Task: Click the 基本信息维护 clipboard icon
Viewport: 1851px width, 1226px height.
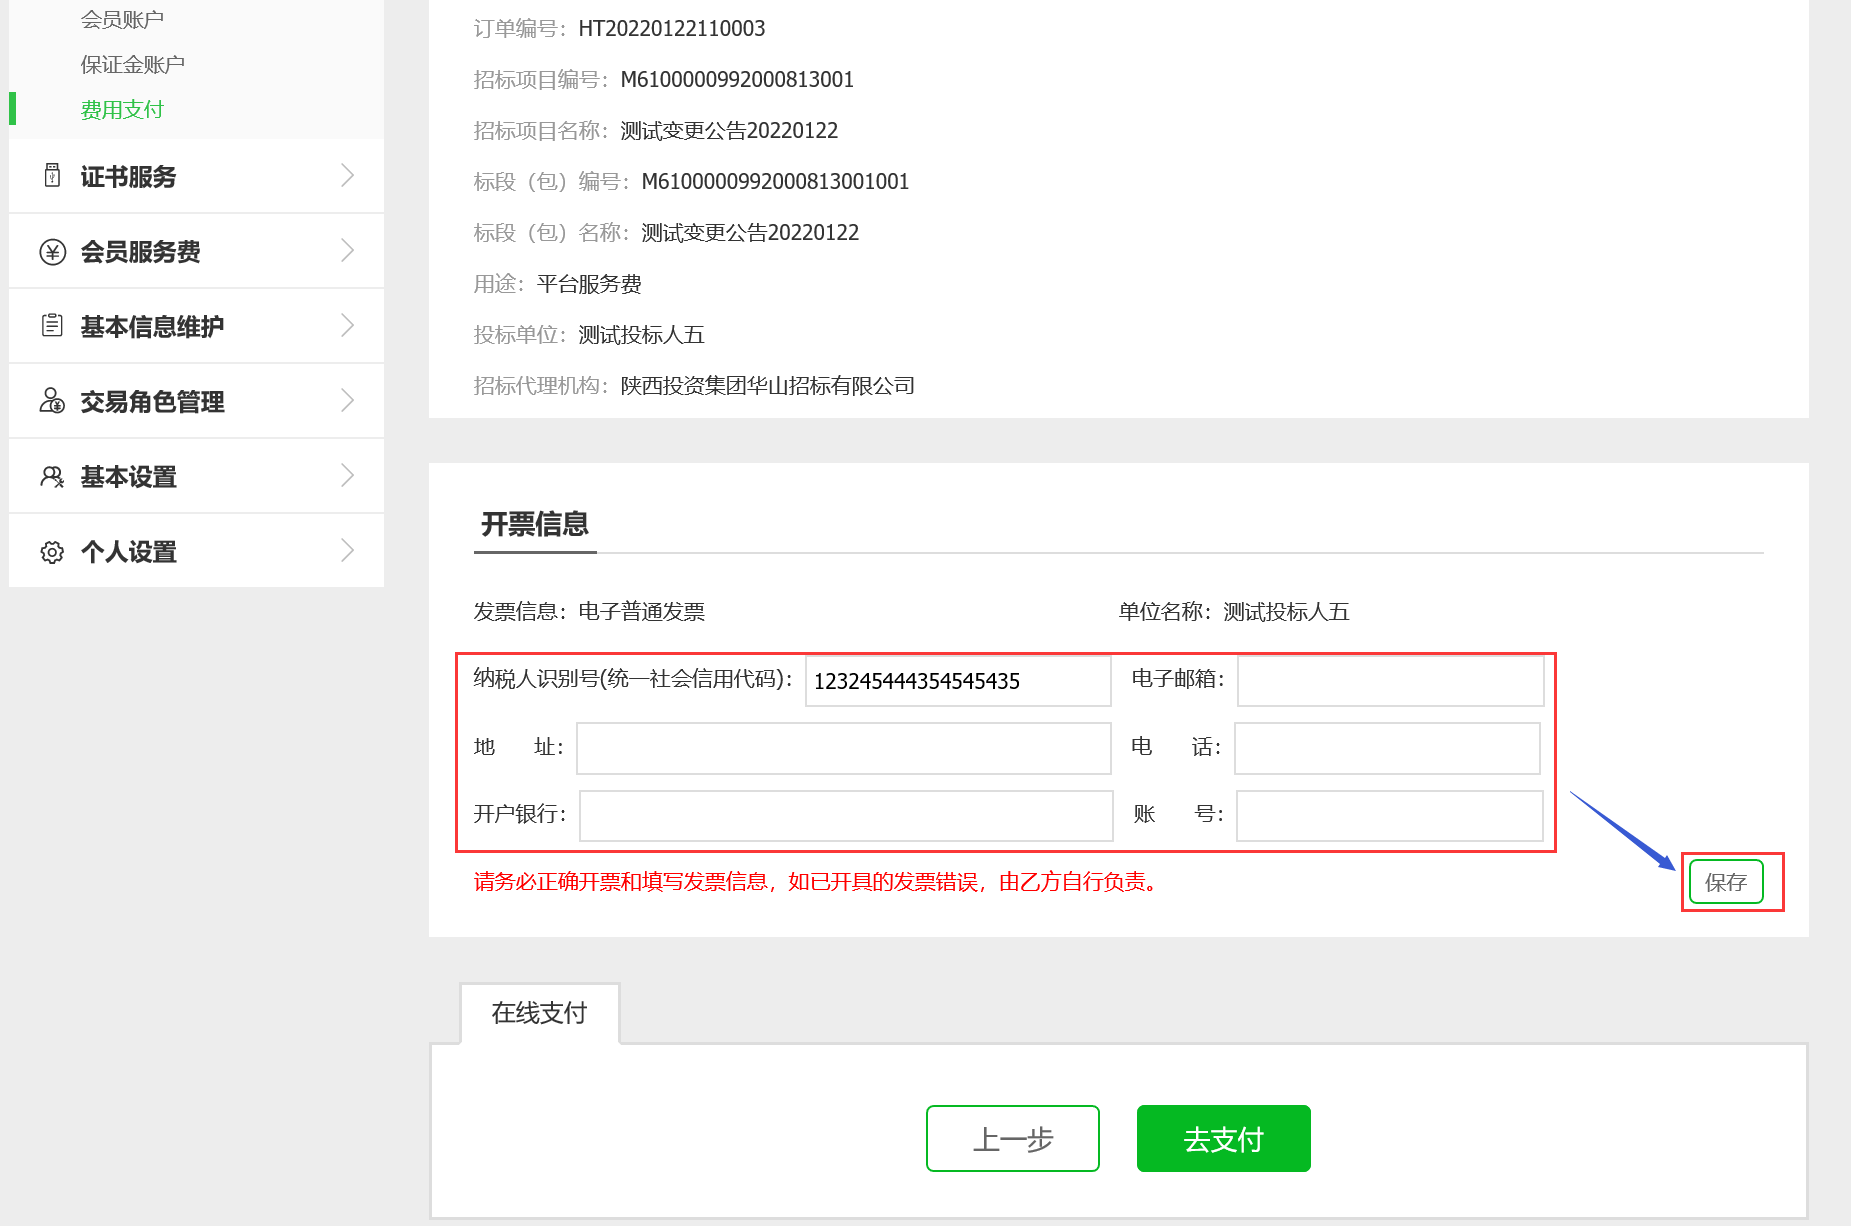Action: pos(53,326)
